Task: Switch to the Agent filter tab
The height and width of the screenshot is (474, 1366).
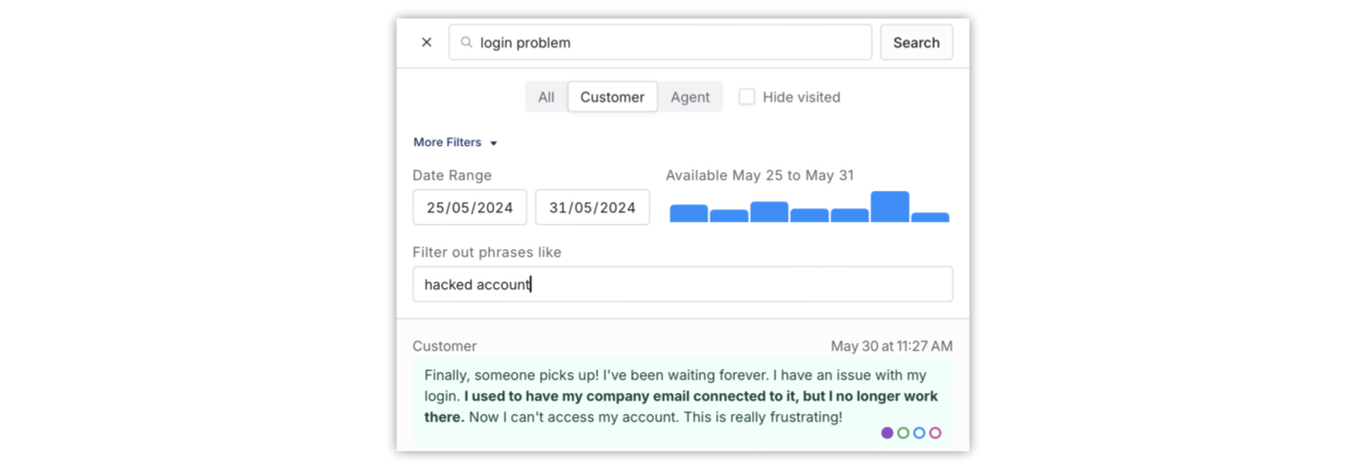Action: 690,97
